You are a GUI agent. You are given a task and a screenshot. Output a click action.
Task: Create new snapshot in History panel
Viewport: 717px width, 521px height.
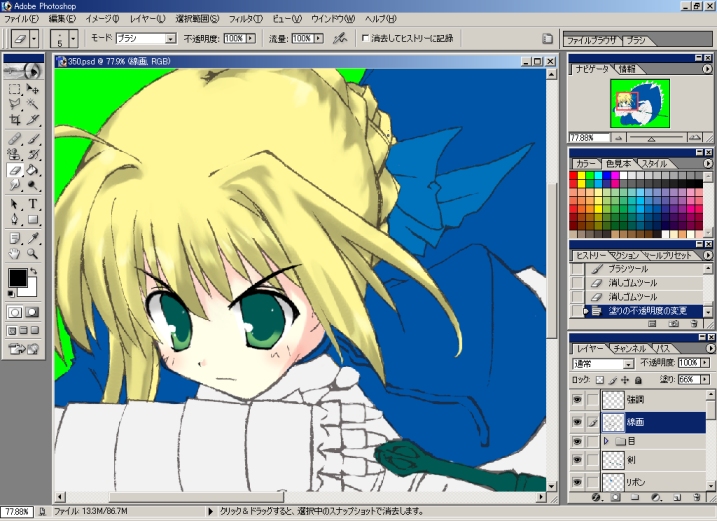673,323
